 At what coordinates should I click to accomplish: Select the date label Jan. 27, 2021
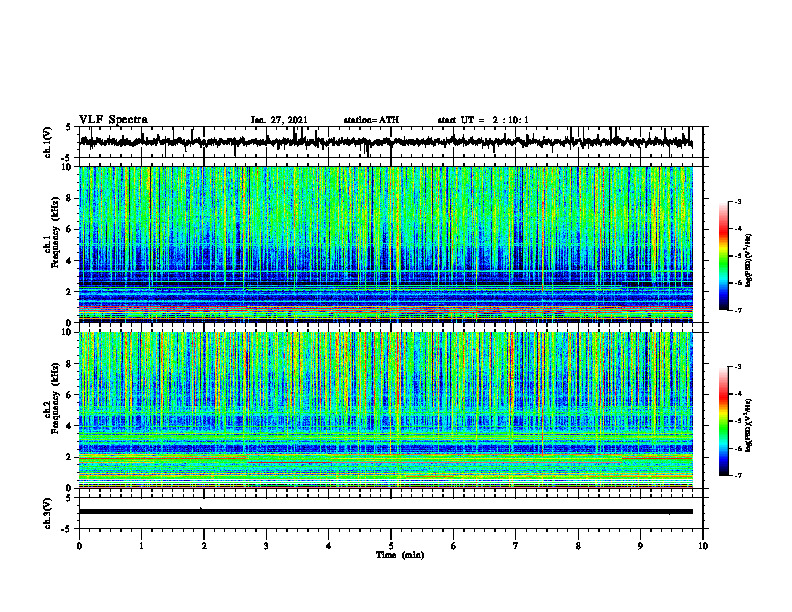pos(279,120)
